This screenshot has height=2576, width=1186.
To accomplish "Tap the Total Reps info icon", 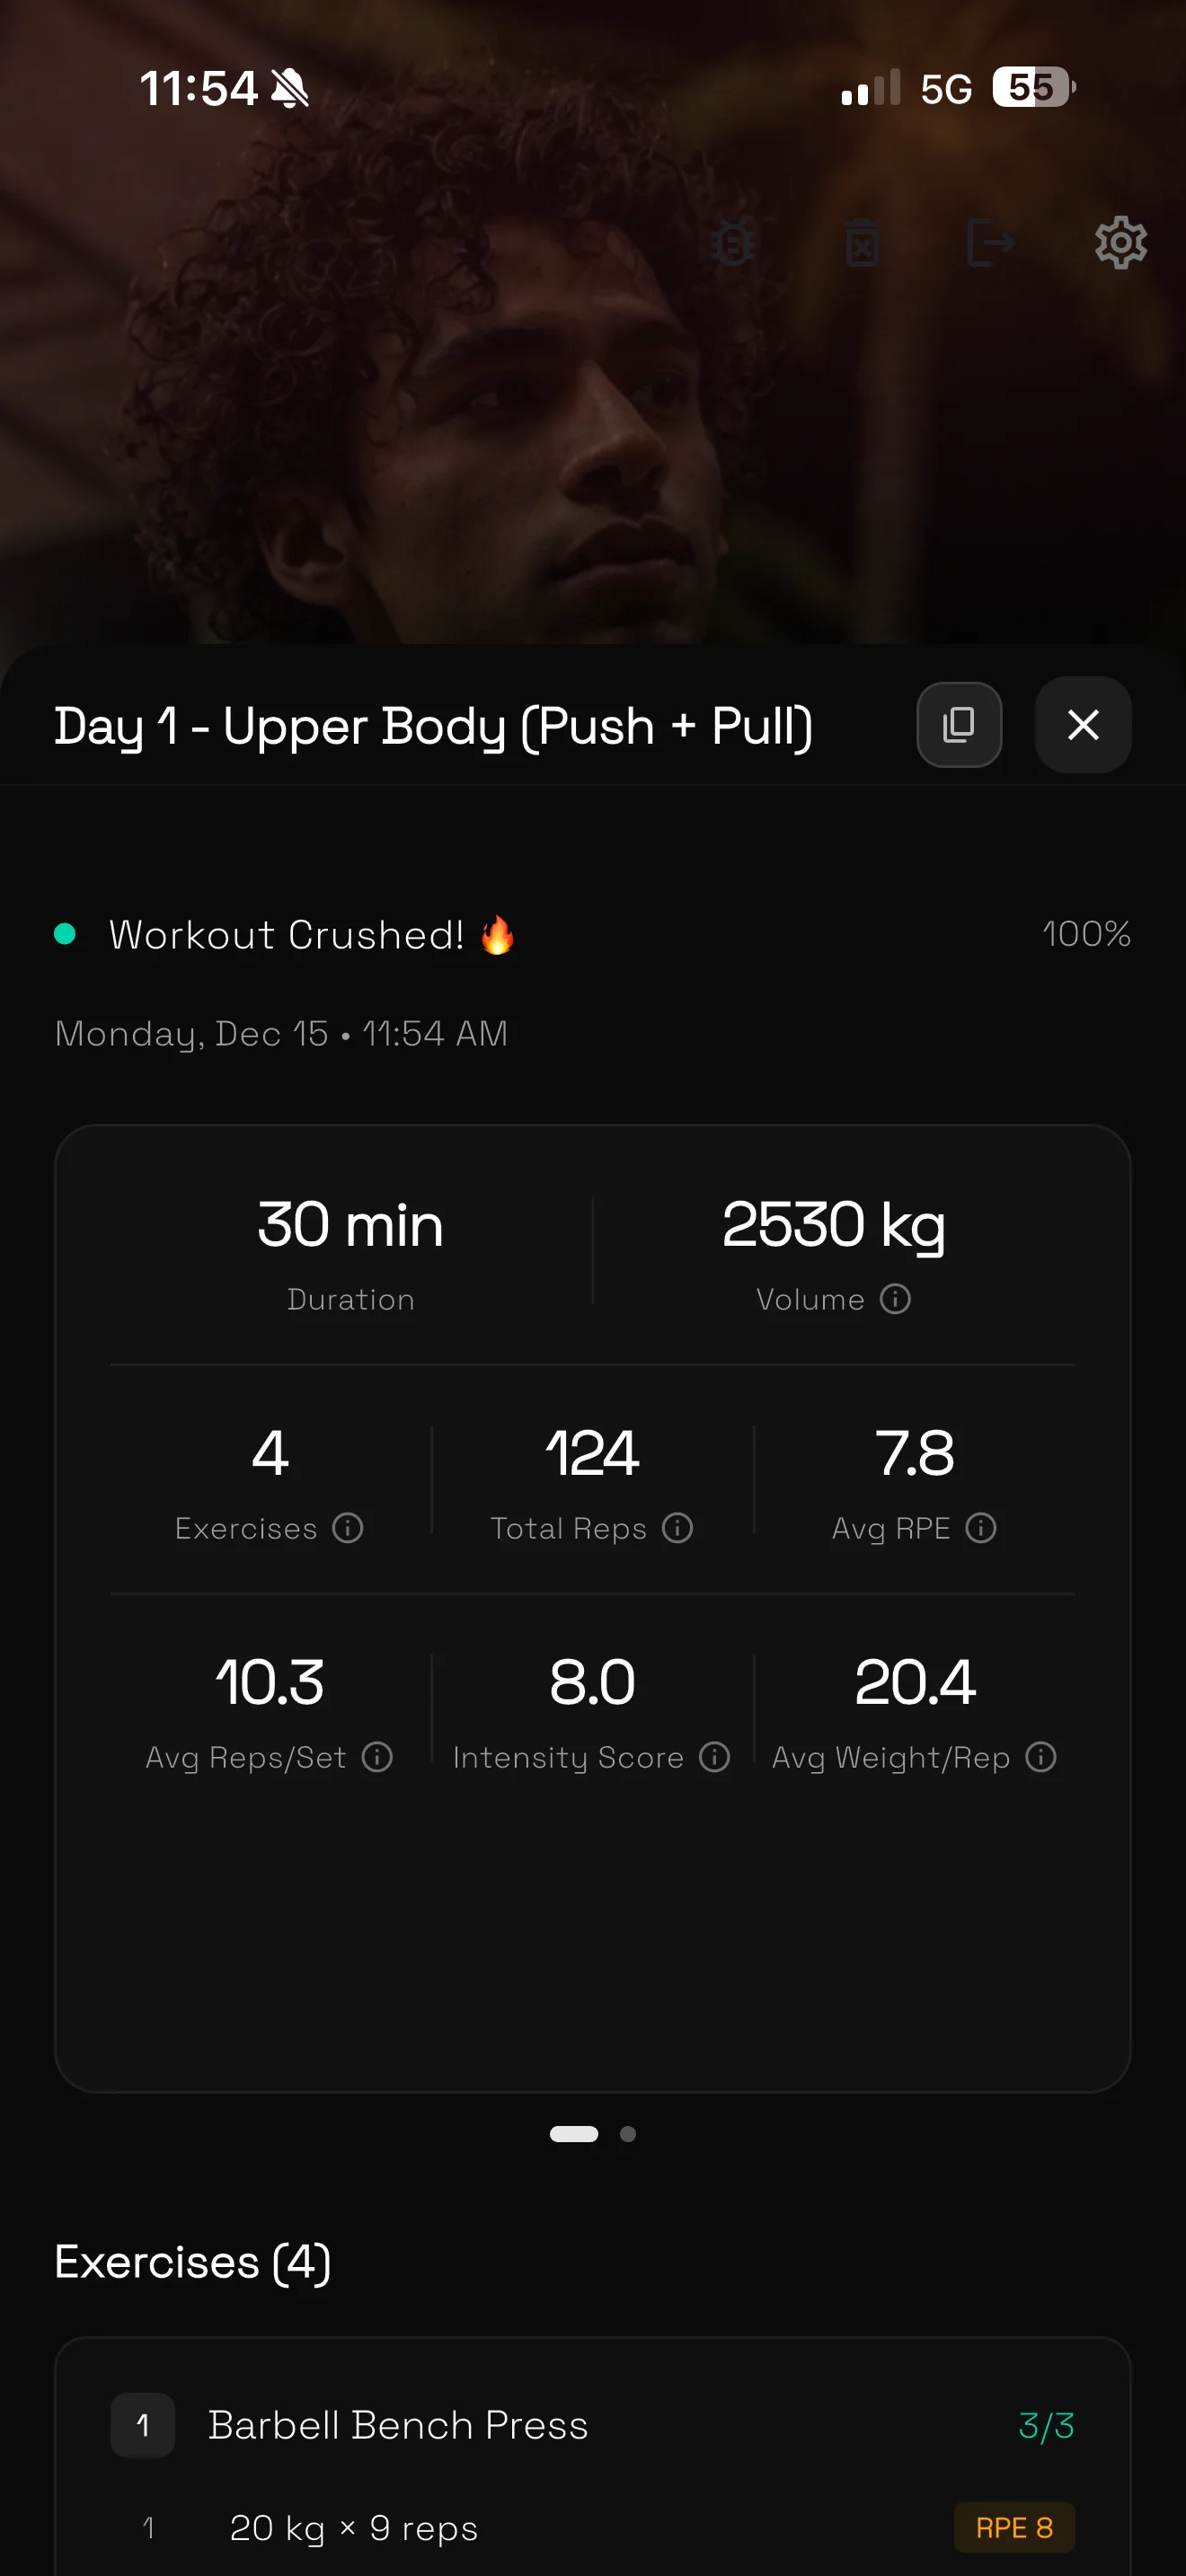I will pos(678,1528).
